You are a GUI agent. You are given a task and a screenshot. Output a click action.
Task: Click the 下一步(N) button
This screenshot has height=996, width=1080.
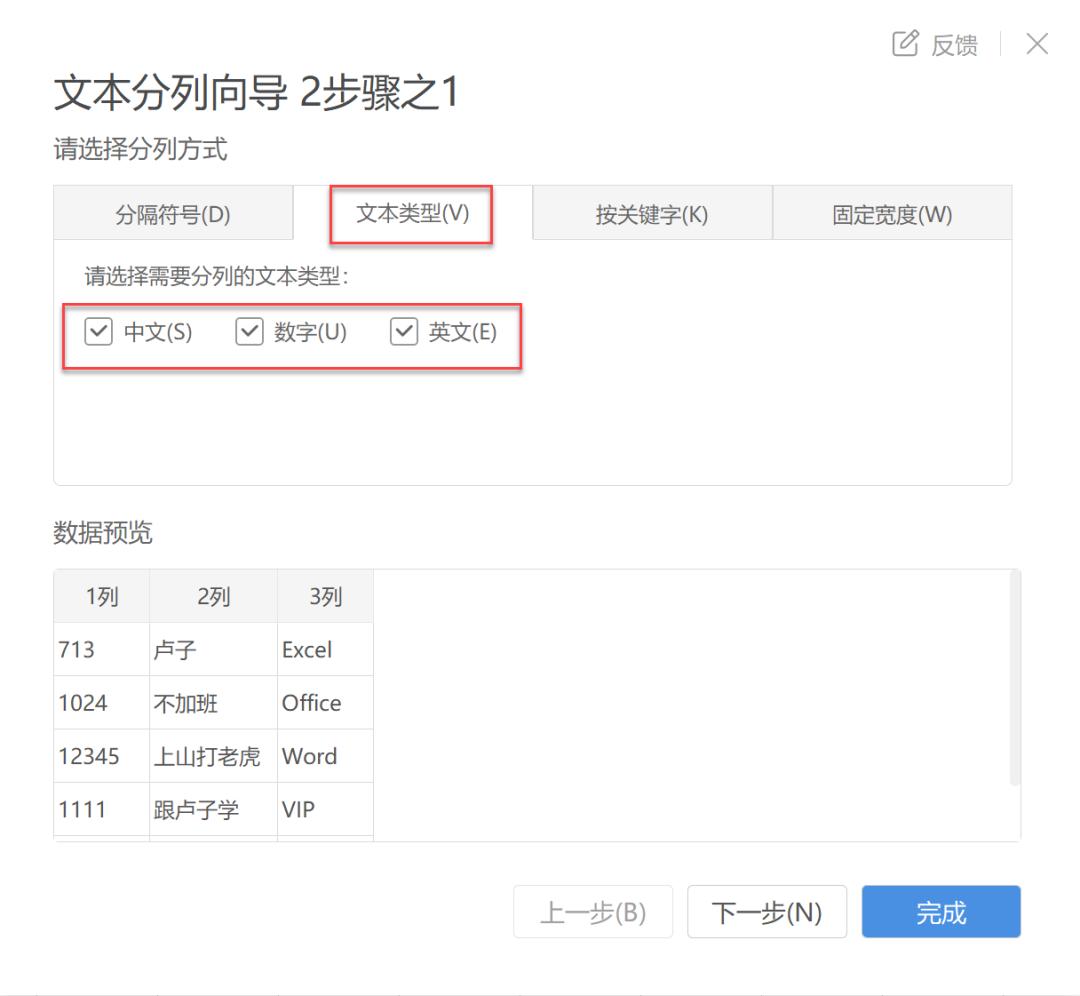tap(767, 911)
